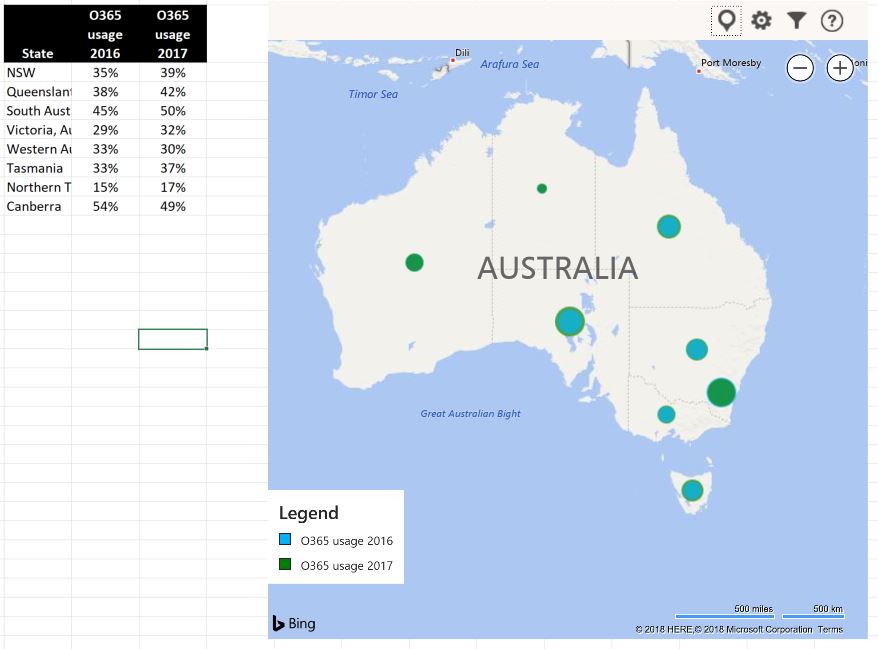The width and height of the screenshot is (878, 649).
Task: Select the Western Australia cell
Action: coord(38,149)
